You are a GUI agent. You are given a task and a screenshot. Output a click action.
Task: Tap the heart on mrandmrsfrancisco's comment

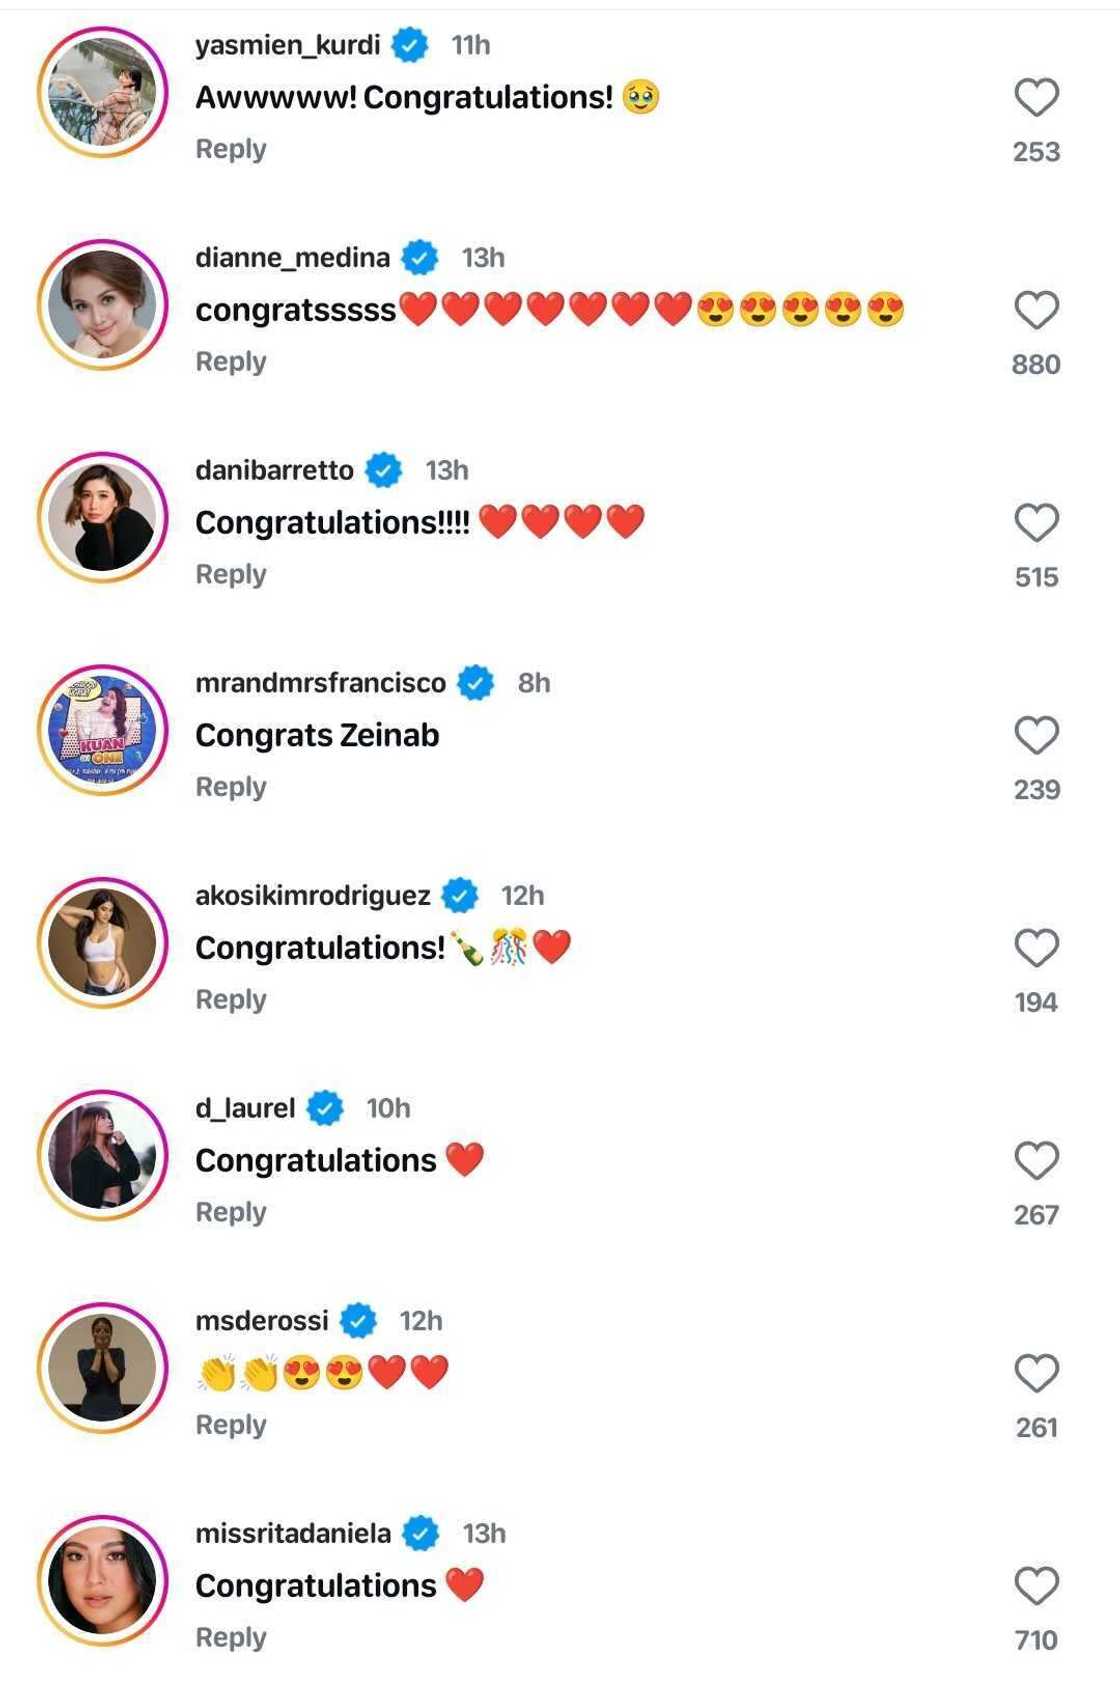click(x=1038, y=733)
